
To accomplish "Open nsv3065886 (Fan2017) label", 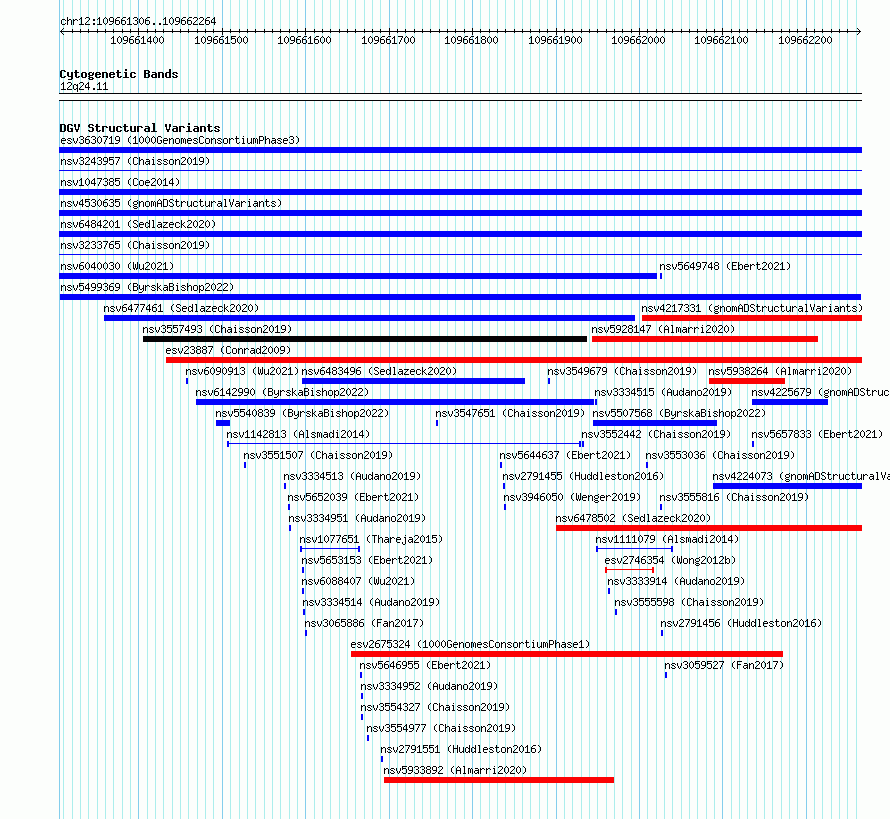I will 364,623.
